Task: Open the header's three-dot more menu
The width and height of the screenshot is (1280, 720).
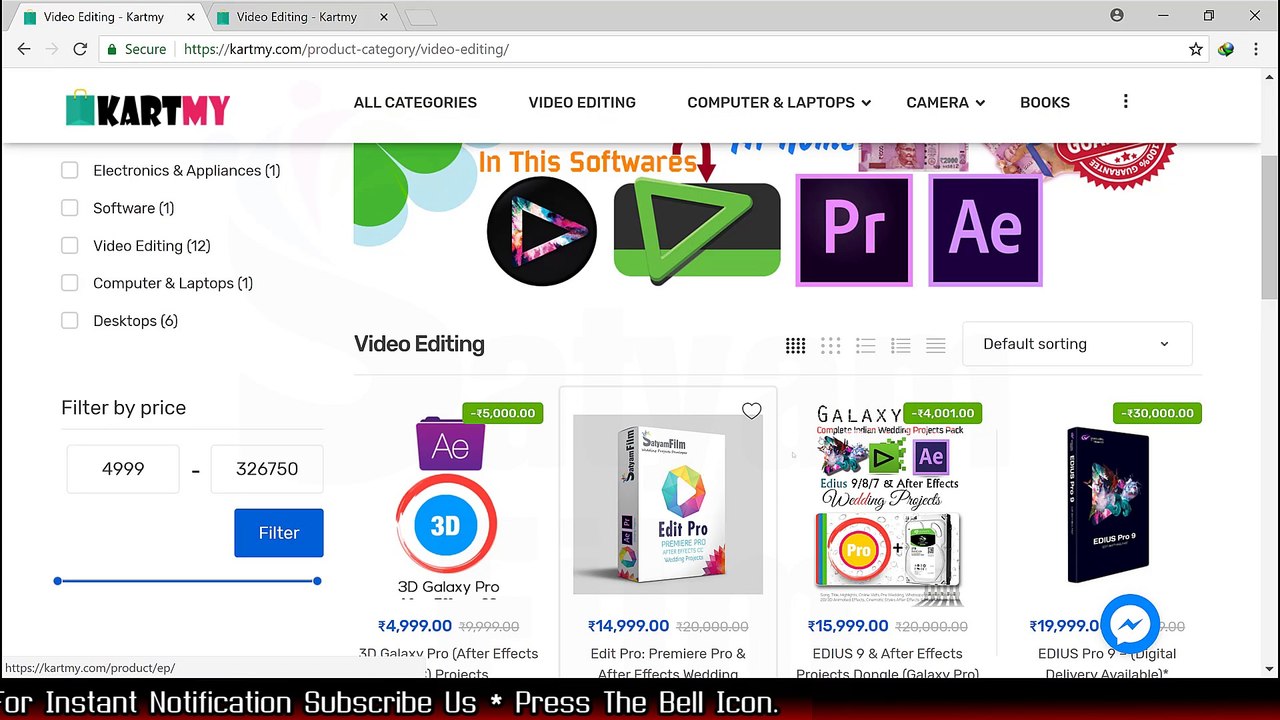Action: point(1125,101)
